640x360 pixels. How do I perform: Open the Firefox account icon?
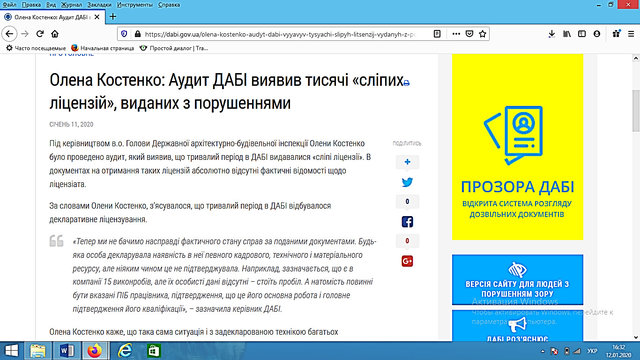597,34
